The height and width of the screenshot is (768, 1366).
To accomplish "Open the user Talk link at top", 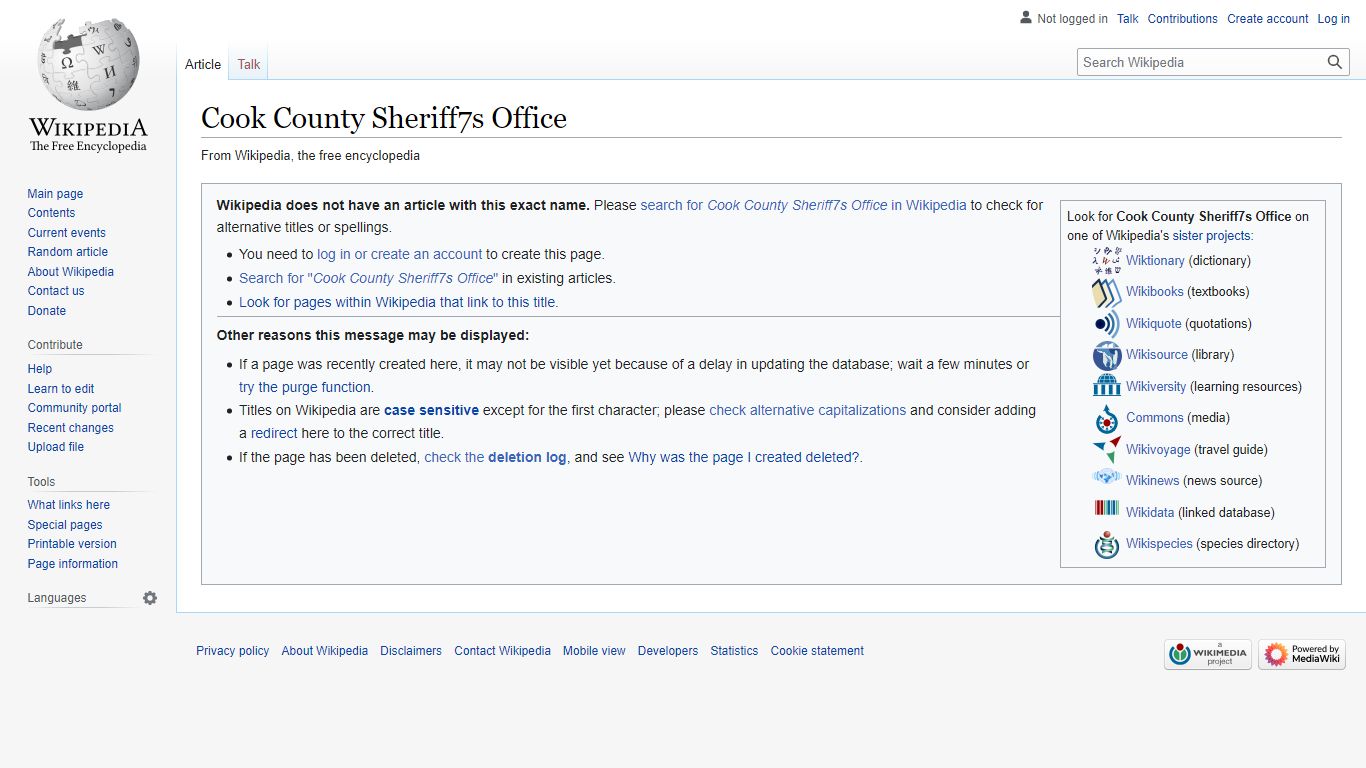I will pos(1128,18).
